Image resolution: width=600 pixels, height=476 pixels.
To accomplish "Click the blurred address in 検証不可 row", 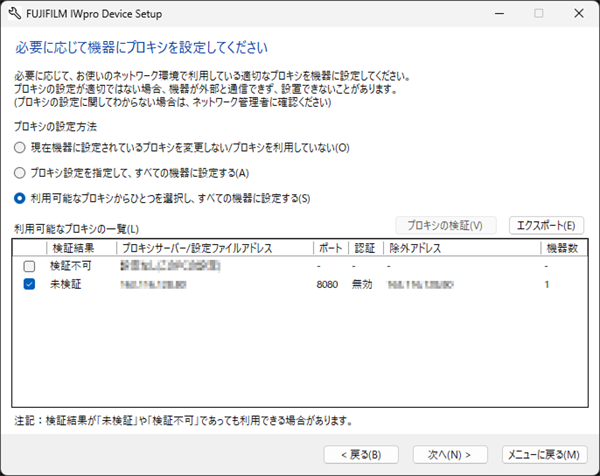I will (170, 266).
